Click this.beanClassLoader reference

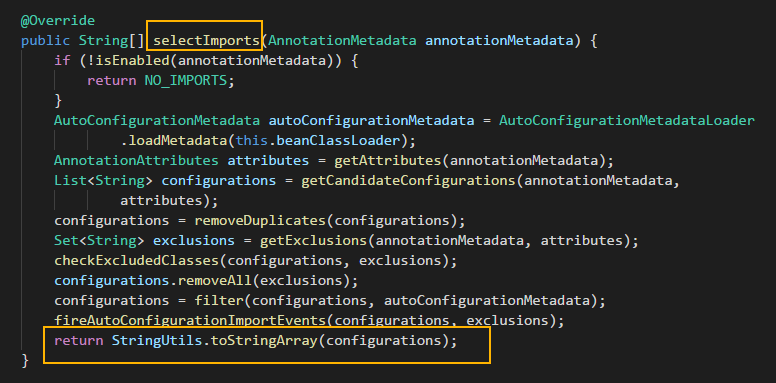(318, 141)
